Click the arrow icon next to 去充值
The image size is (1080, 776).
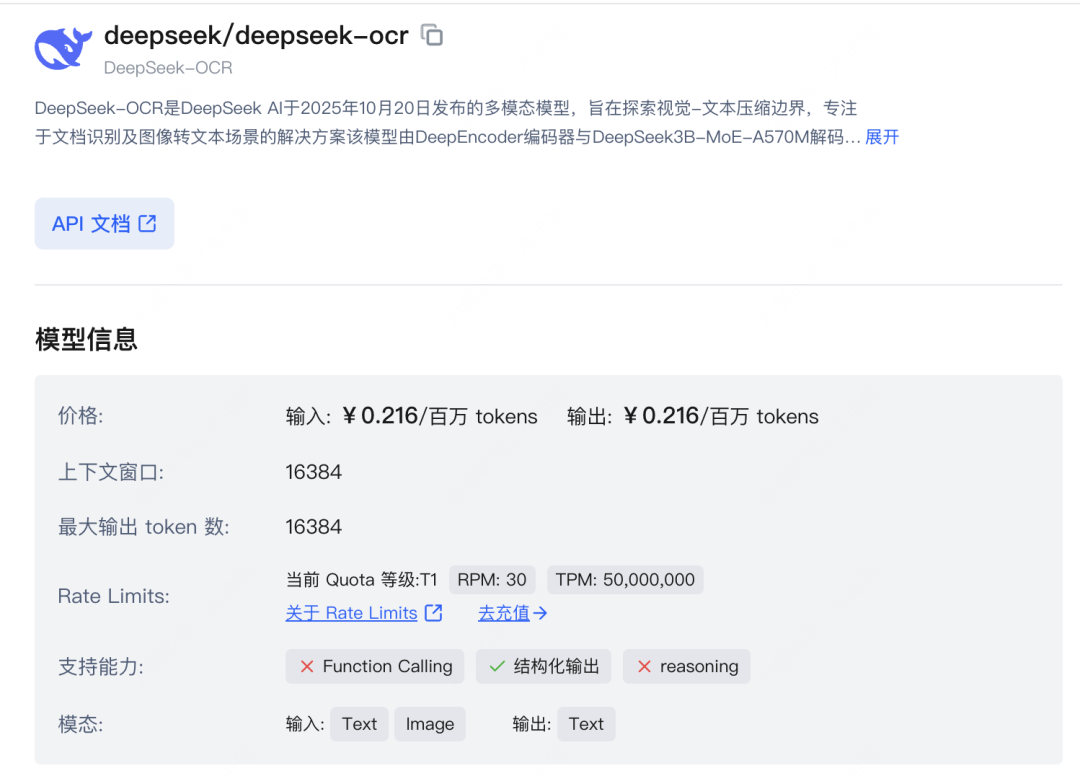540,613
